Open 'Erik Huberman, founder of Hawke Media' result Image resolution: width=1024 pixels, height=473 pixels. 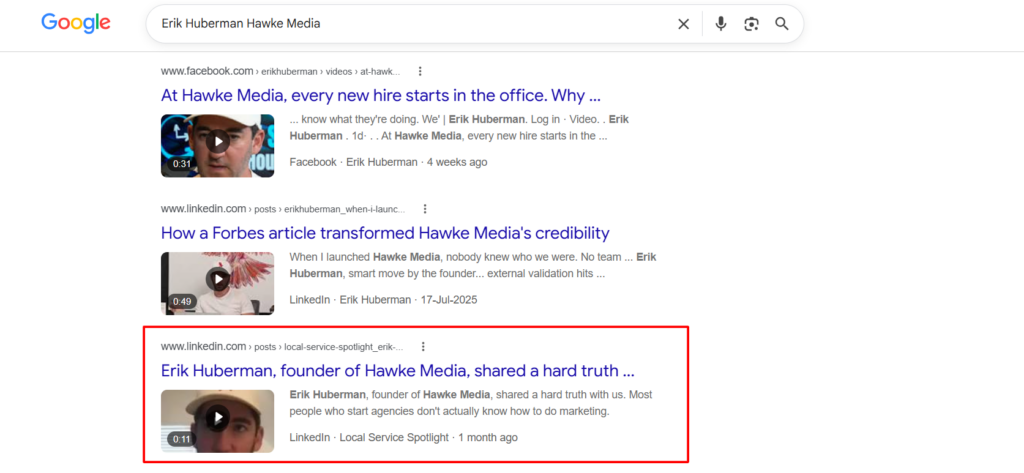click(x=398, y=370)
